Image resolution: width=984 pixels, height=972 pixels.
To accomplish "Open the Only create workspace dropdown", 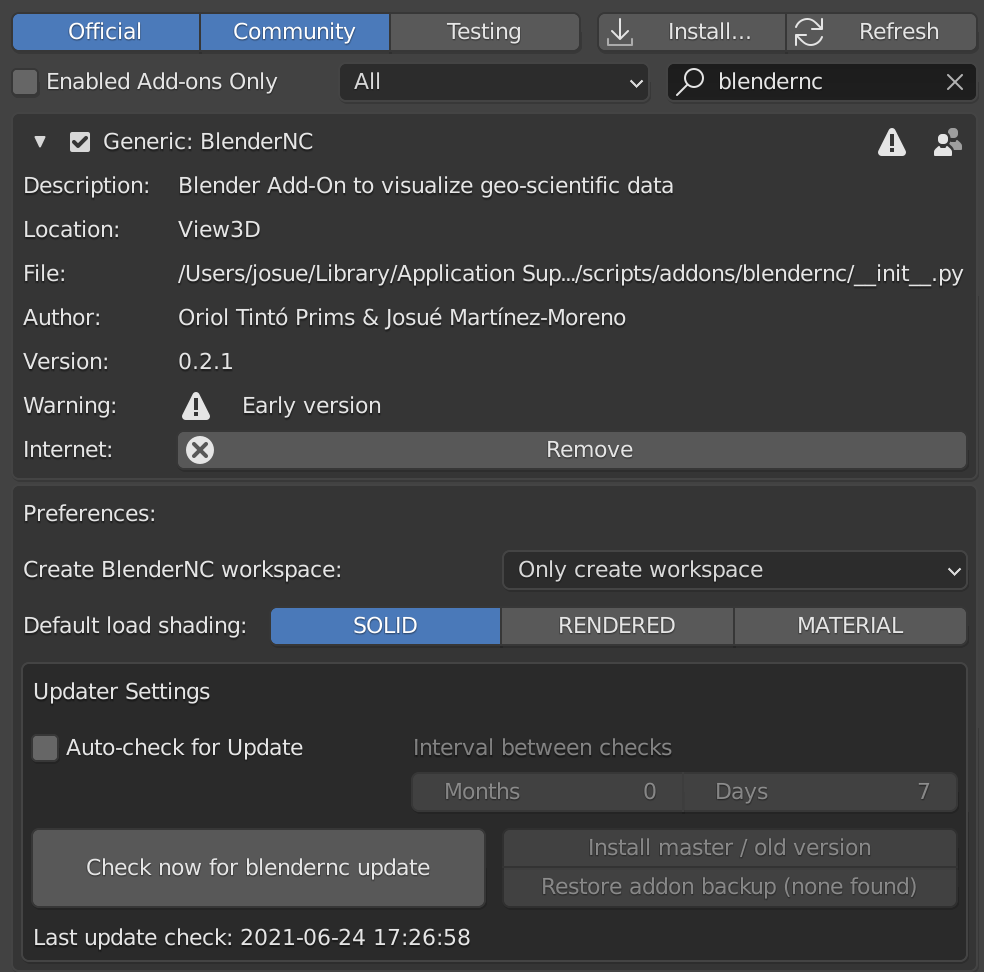I will (735, 570).
